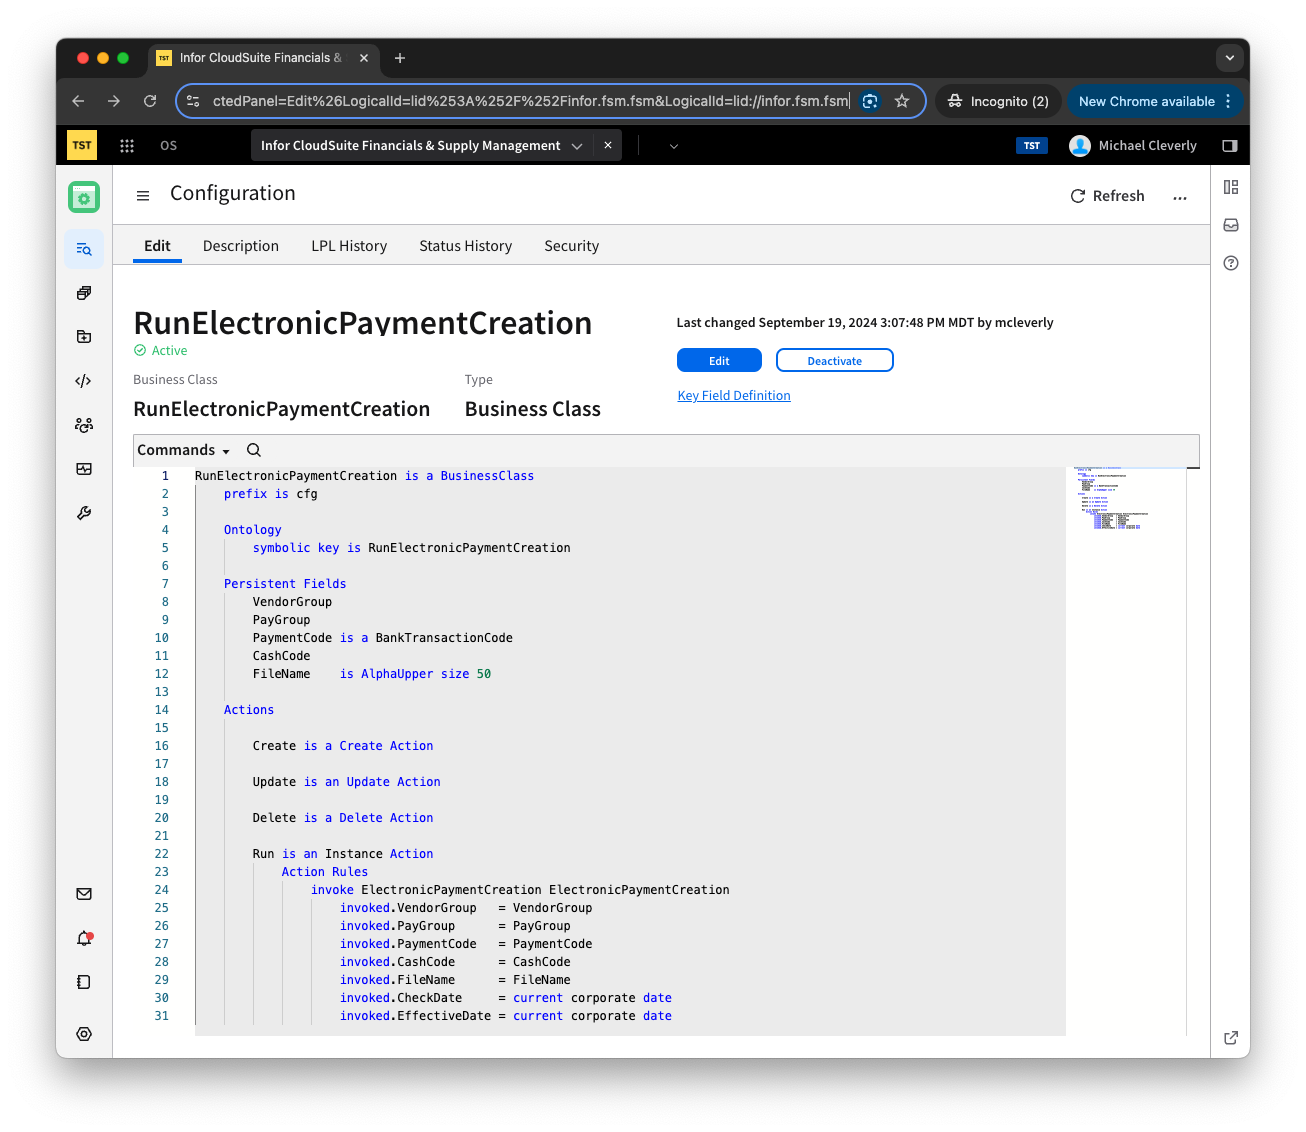Click code line invoked.CheckDate

pos(506,998)
